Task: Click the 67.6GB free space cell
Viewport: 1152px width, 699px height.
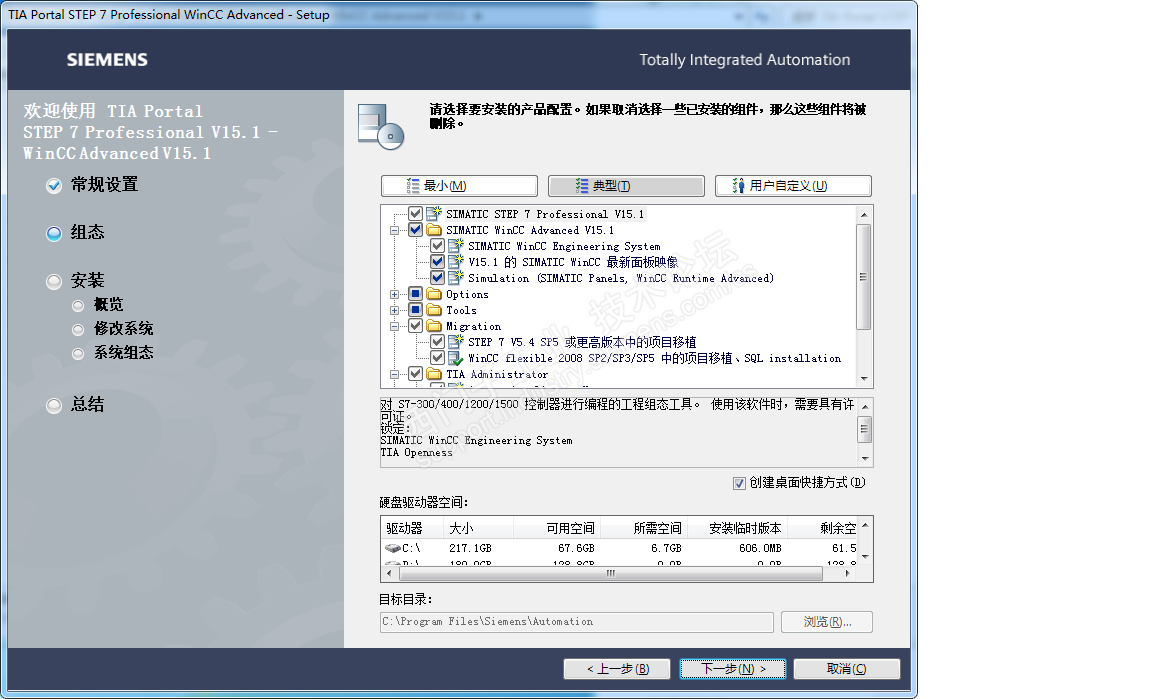Action: click(576, 548)
